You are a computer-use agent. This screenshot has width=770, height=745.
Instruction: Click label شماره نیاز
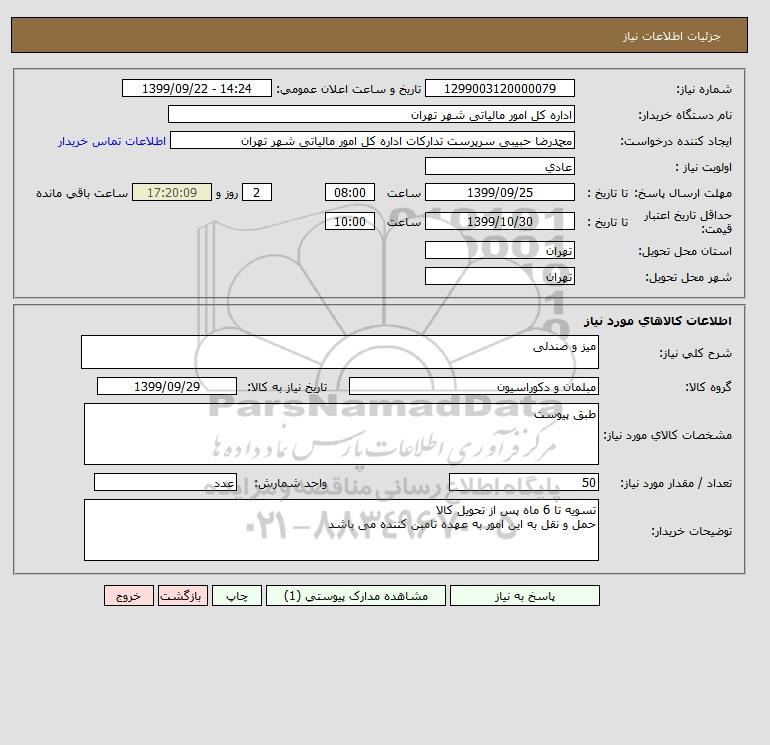point(704,89)
